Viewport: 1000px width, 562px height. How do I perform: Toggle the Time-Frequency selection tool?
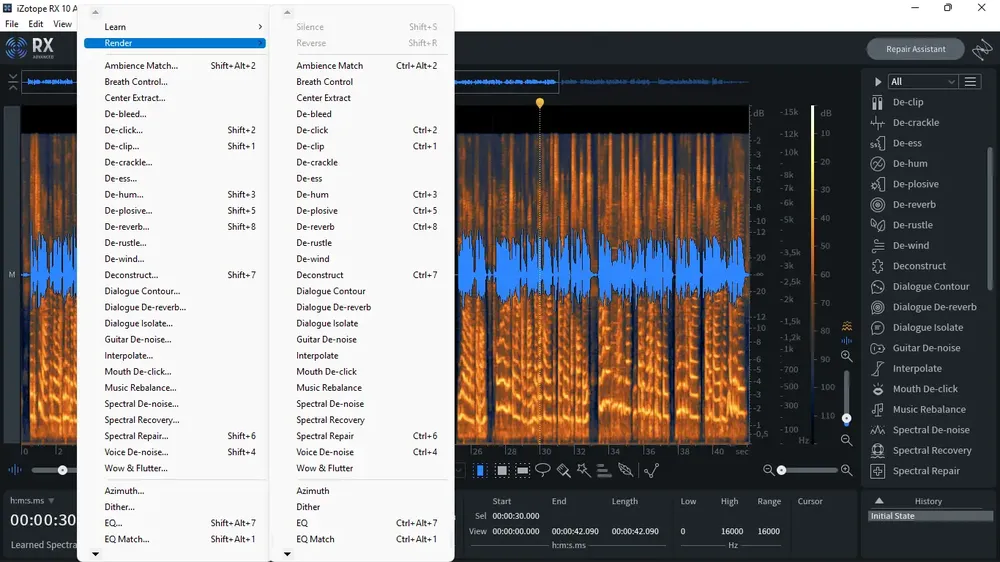pyautogui.click(x=502, y=470)
